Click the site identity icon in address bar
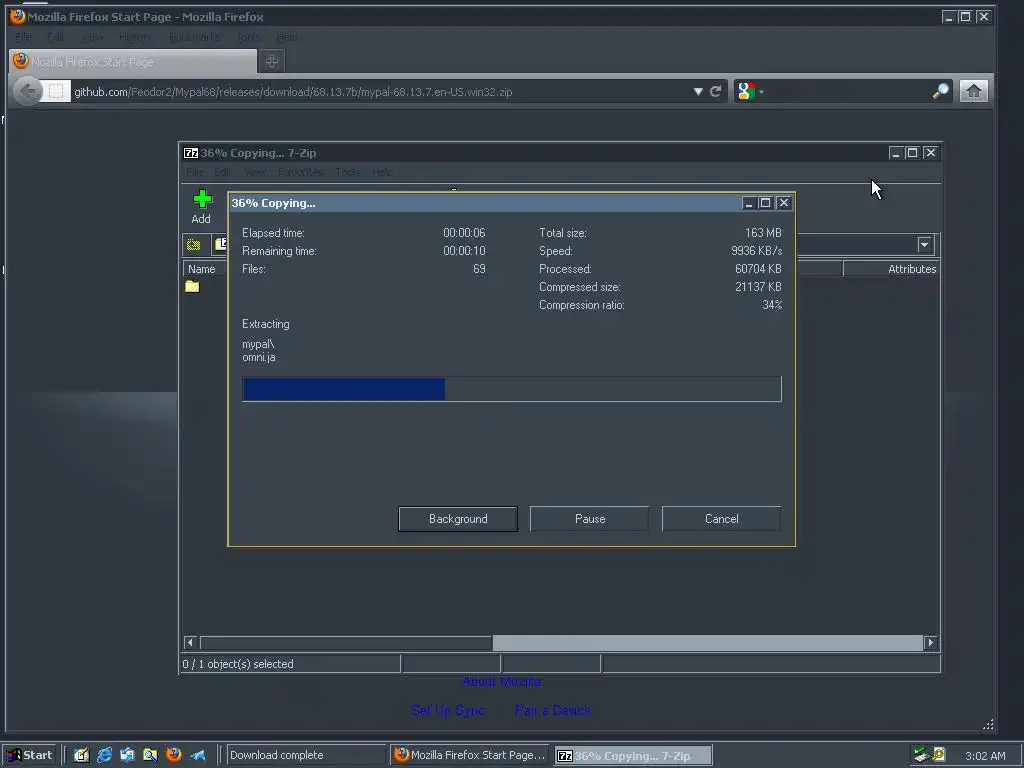The image size is (1024, 768). (x=56, y=91)
